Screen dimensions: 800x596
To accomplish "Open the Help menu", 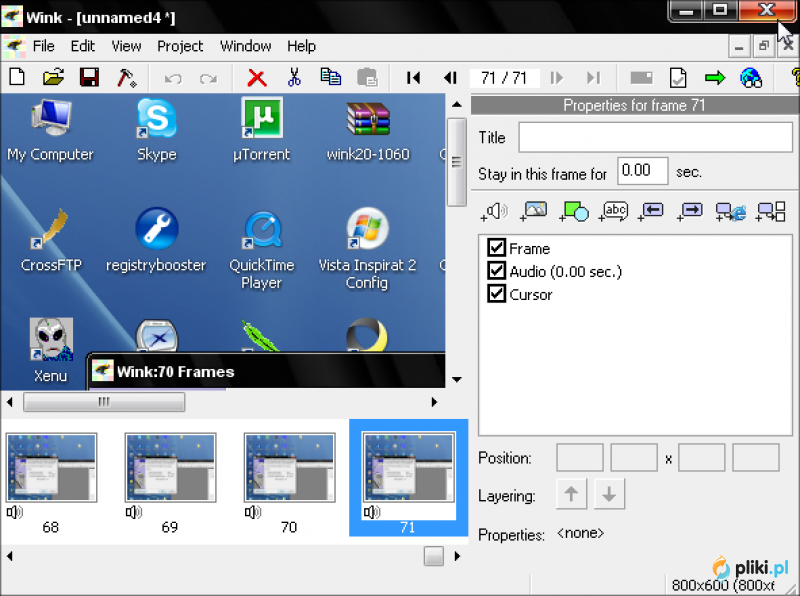I will 301,46.
